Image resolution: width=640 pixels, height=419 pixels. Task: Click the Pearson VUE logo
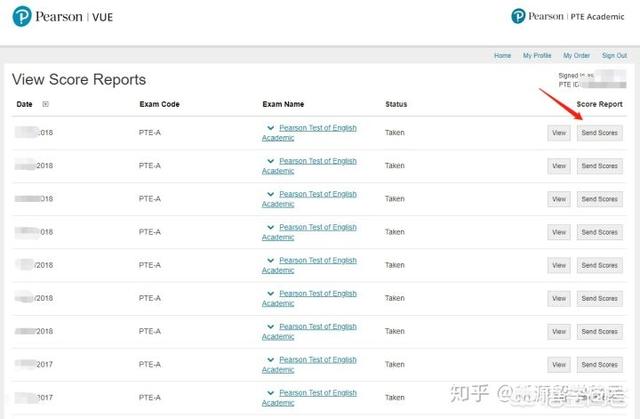click(x=62, y=17)
